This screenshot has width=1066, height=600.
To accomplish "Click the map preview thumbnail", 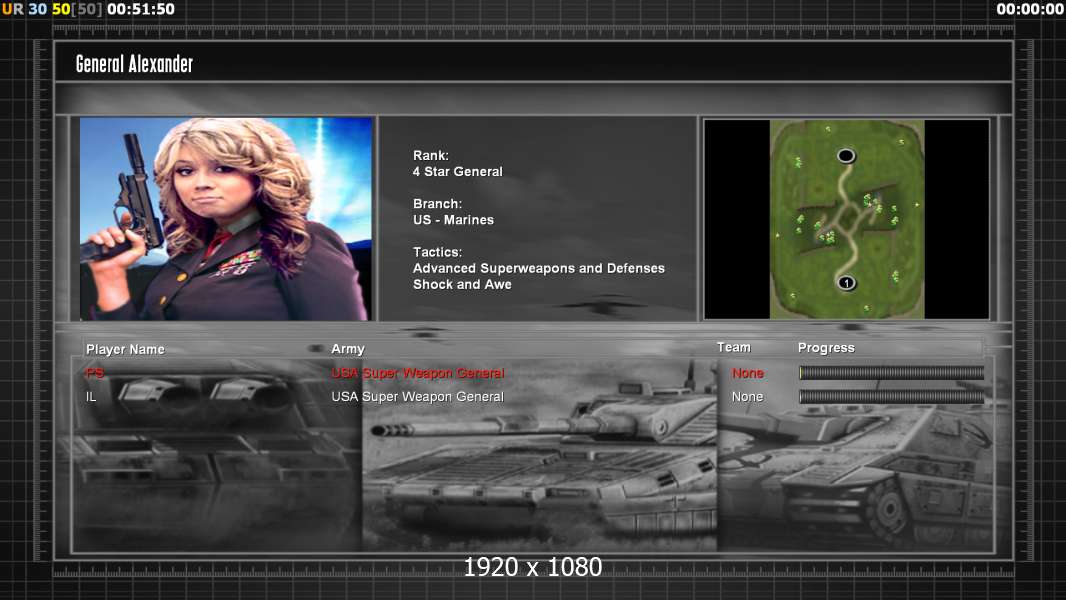I will pos(846,219).
